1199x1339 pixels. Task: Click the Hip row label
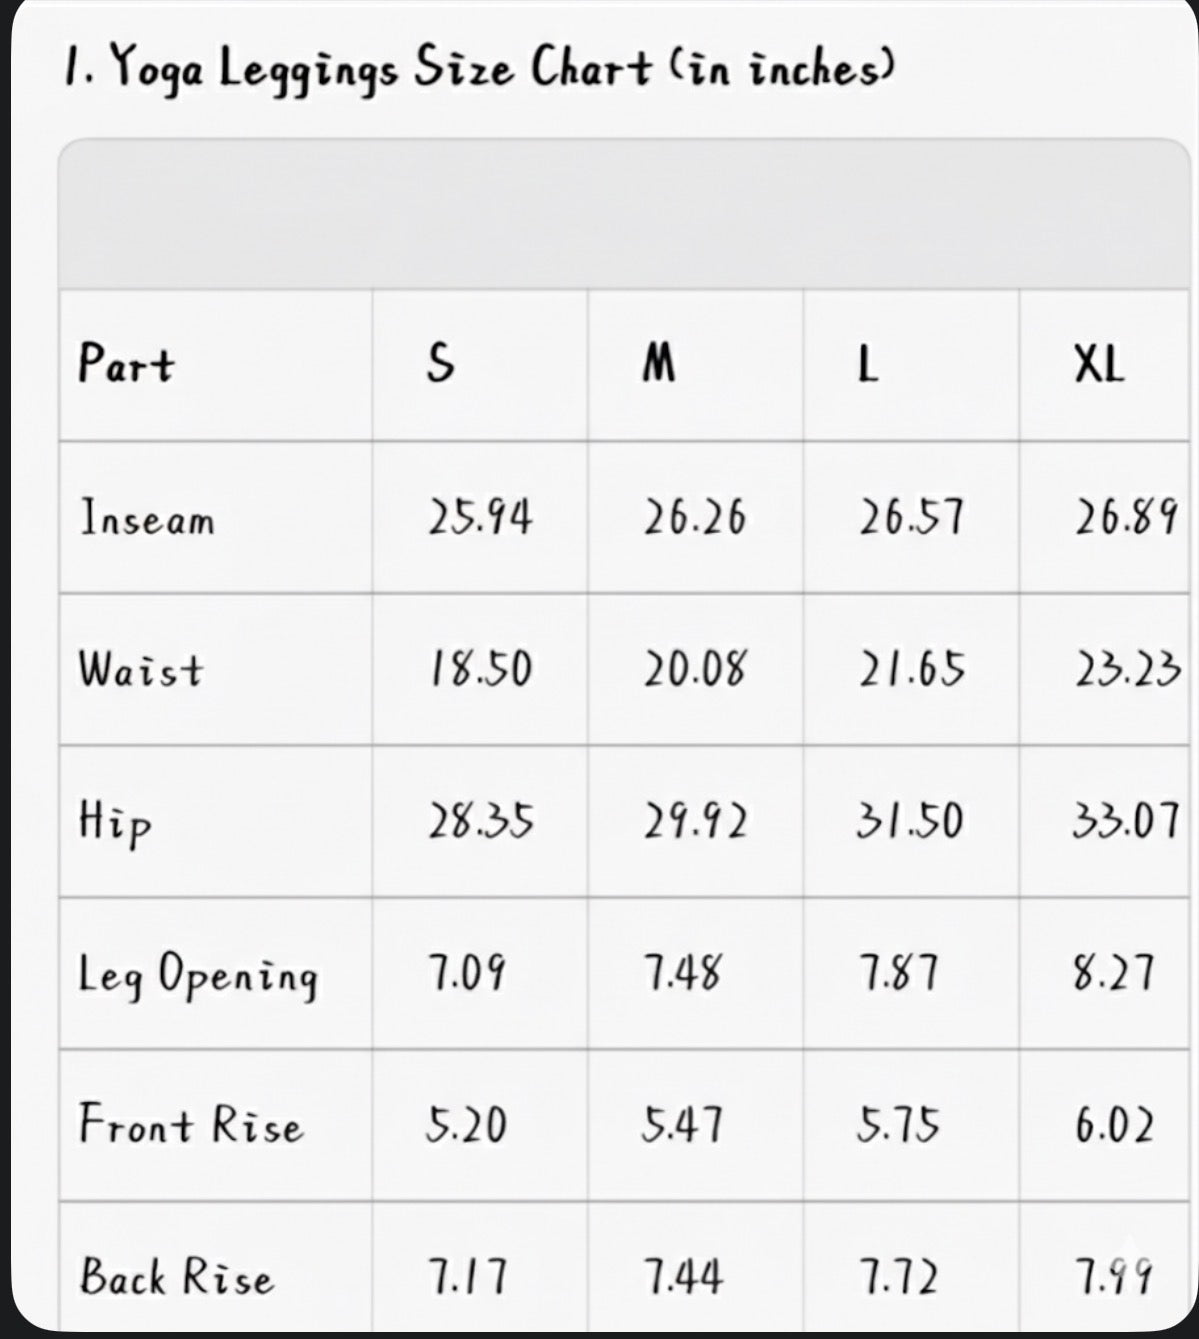[116, 823]
